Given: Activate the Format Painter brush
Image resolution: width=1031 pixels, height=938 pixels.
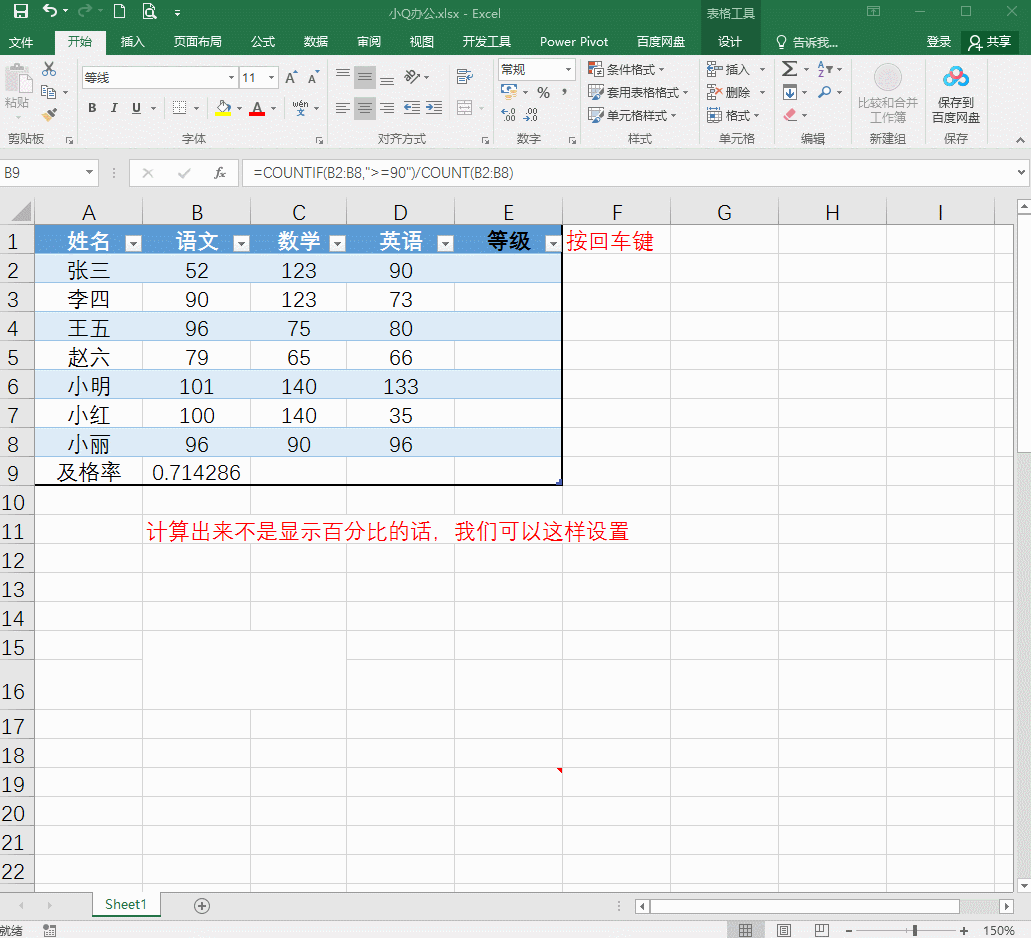Looking at the screenshot, I should (x=49, y=115).
